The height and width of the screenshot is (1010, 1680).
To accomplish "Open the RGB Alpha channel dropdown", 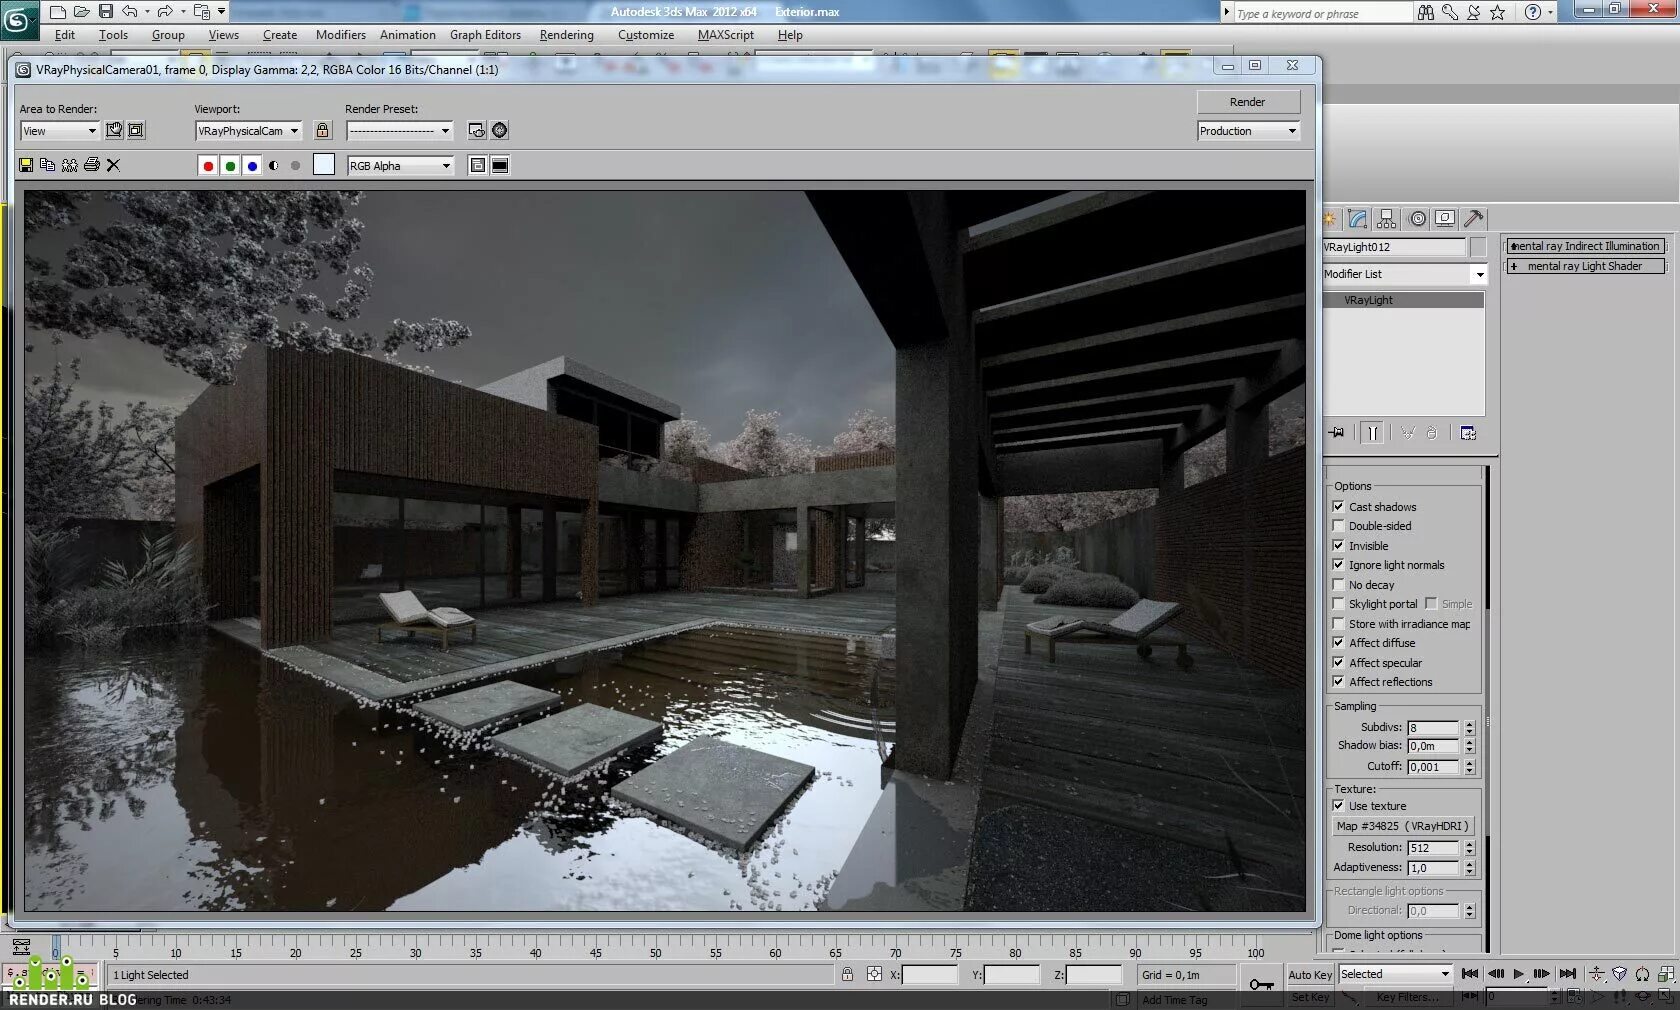I will [x=400, y=166].
